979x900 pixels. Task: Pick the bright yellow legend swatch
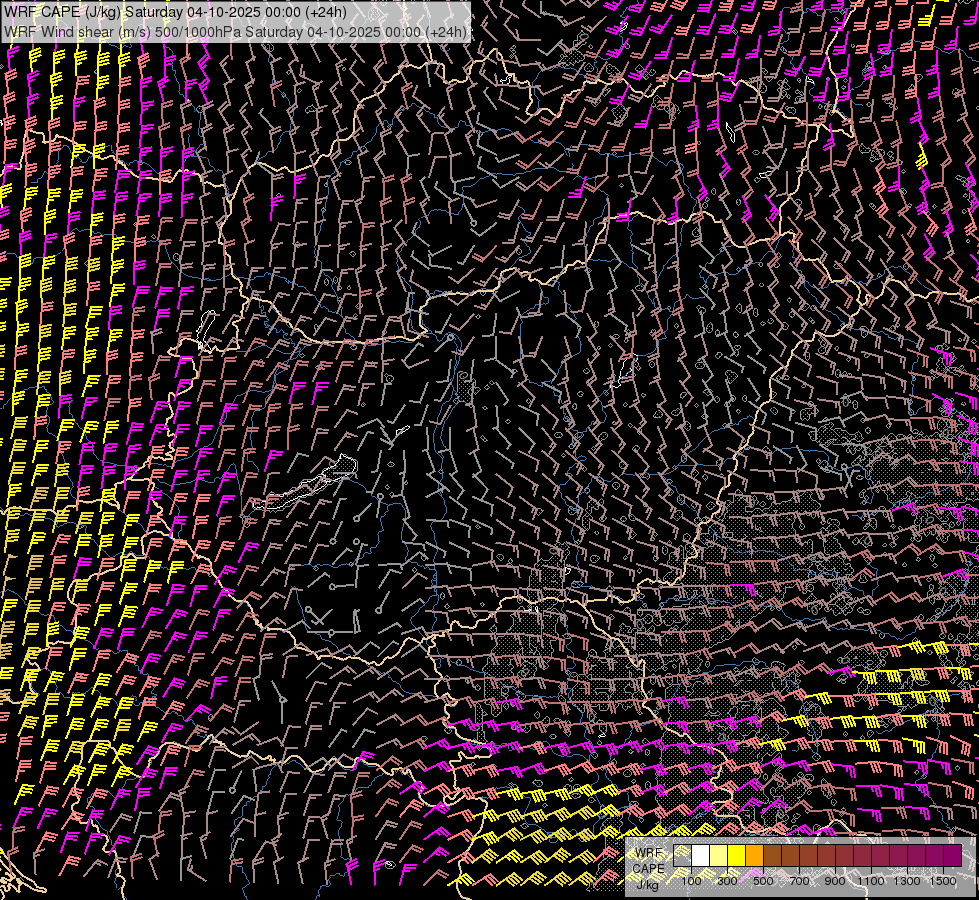[x=736, y=856]
